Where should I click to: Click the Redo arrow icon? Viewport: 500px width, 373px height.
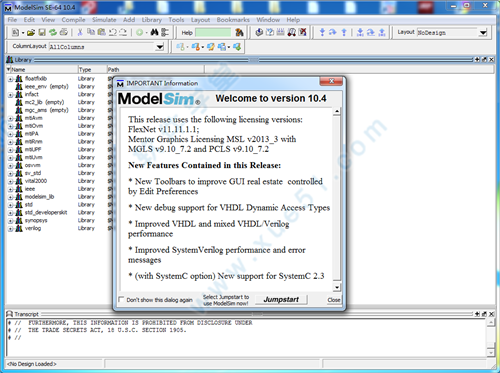[x=123, y=32]
